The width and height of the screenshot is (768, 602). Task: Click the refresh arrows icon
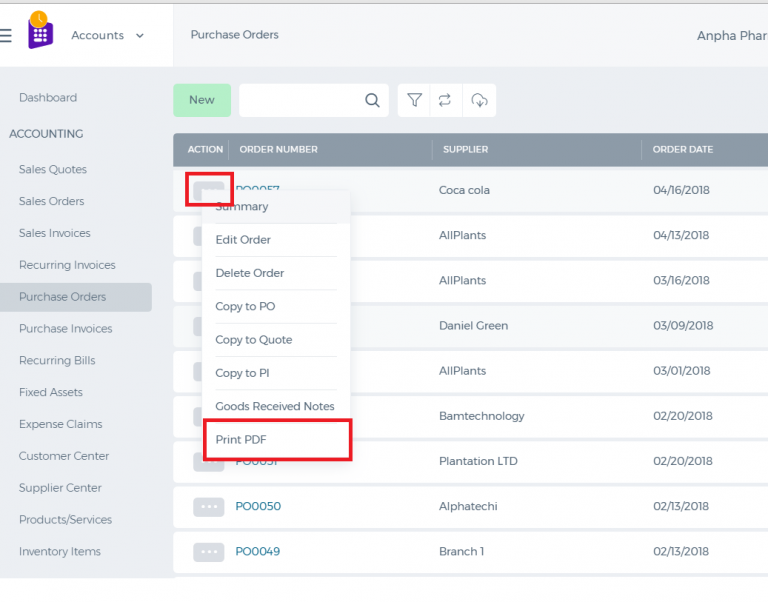coord(445,100)
